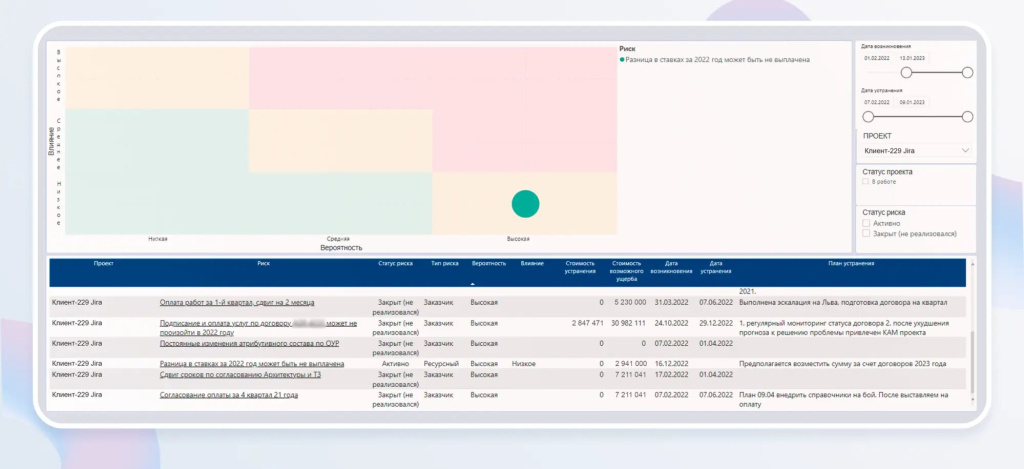
Task: Click the Влияние column header
Action: coord(532,263)
